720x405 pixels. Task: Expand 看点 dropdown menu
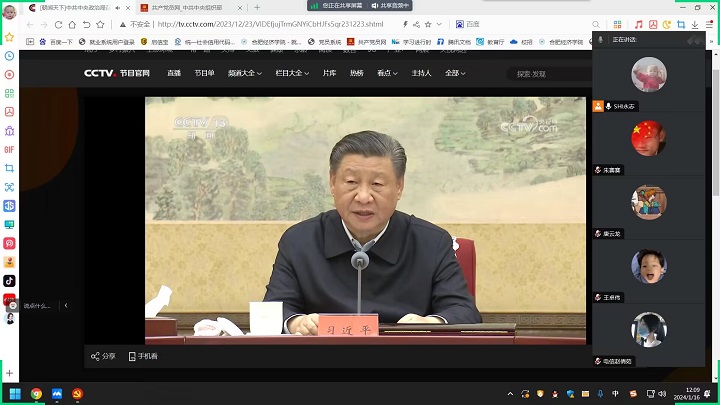[x=387, y=73]
